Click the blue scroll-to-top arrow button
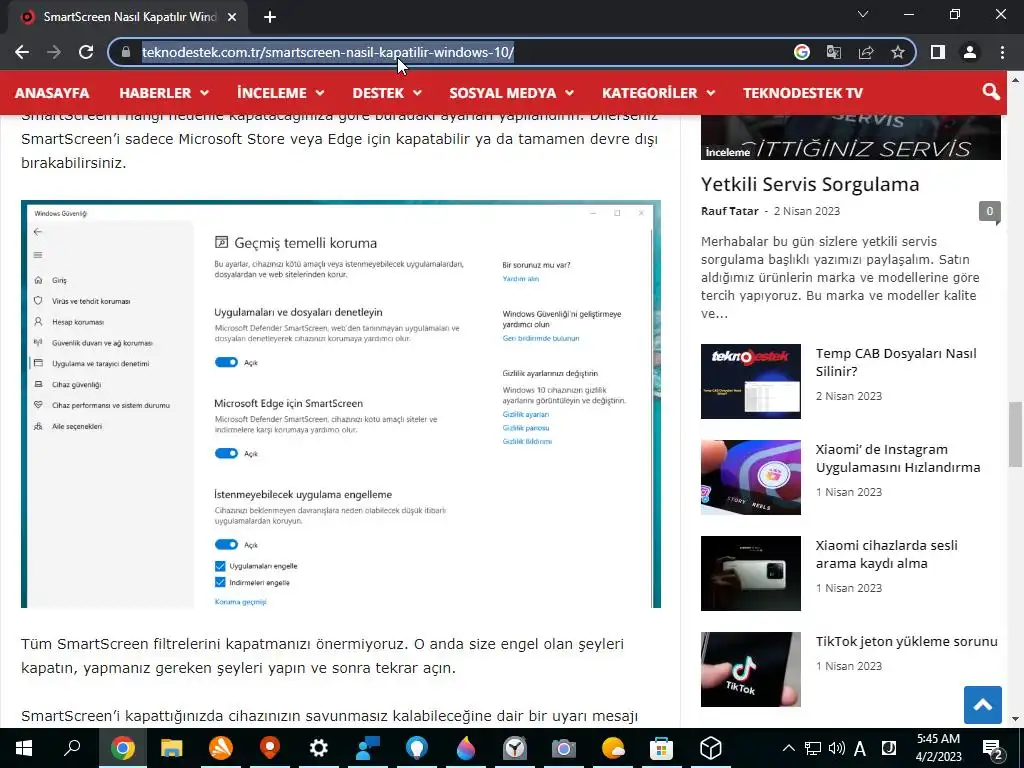This screenshot has width=1024, height=768. pyautogui.click(x=982, y=705)
